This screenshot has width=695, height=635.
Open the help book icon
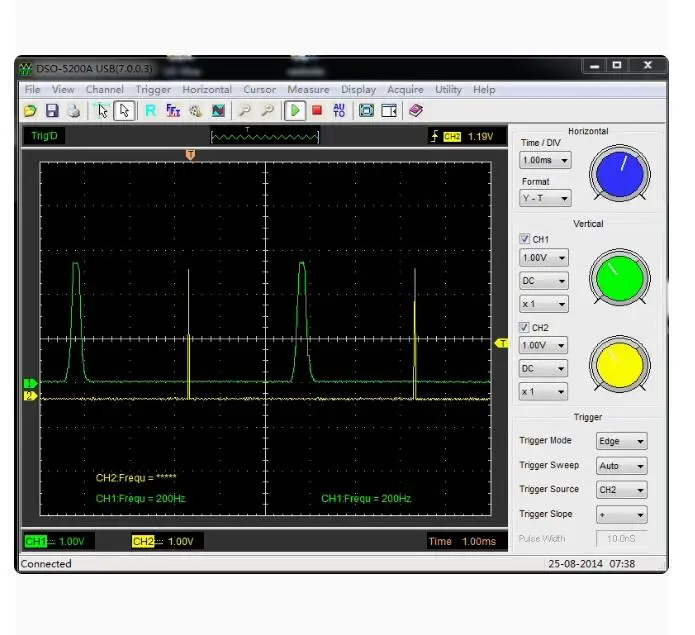[416, 111]
